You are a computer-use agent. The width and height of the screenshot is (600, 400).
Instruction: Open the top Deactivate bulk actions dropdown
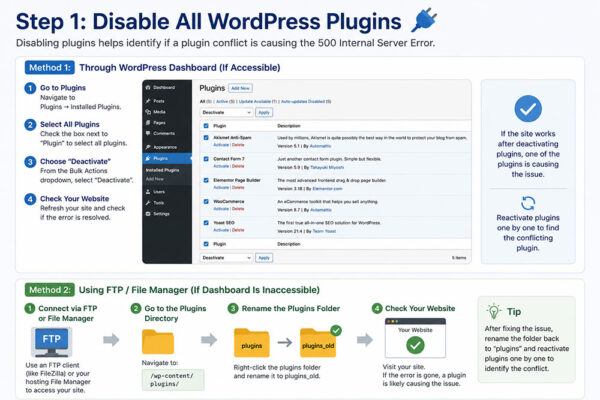click(x=226, y=113)
